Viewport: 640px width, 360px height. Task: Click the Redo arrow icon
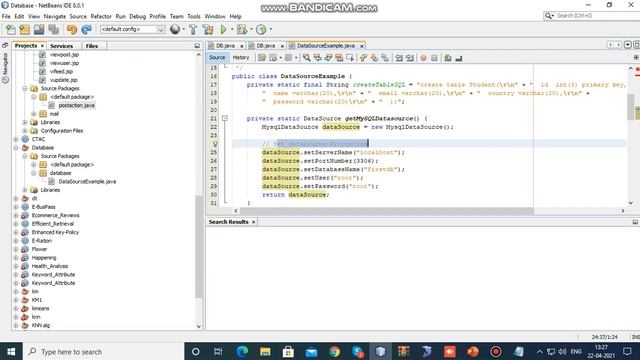pyautogui.click(x=86, y=29)
